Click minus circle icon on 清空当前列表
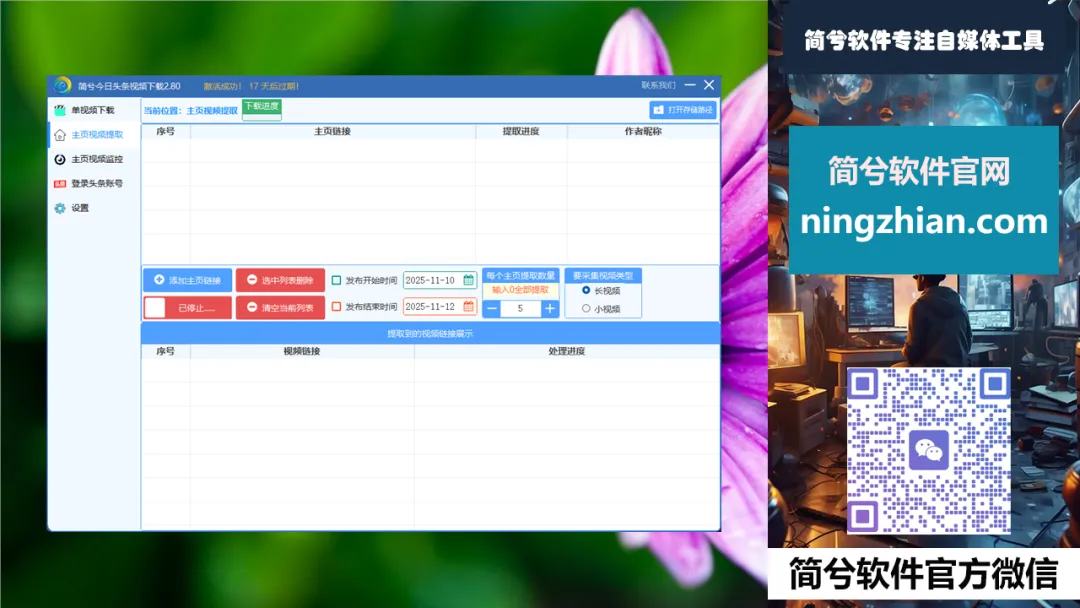The image size is (1080, 608). tap(252, 307)
